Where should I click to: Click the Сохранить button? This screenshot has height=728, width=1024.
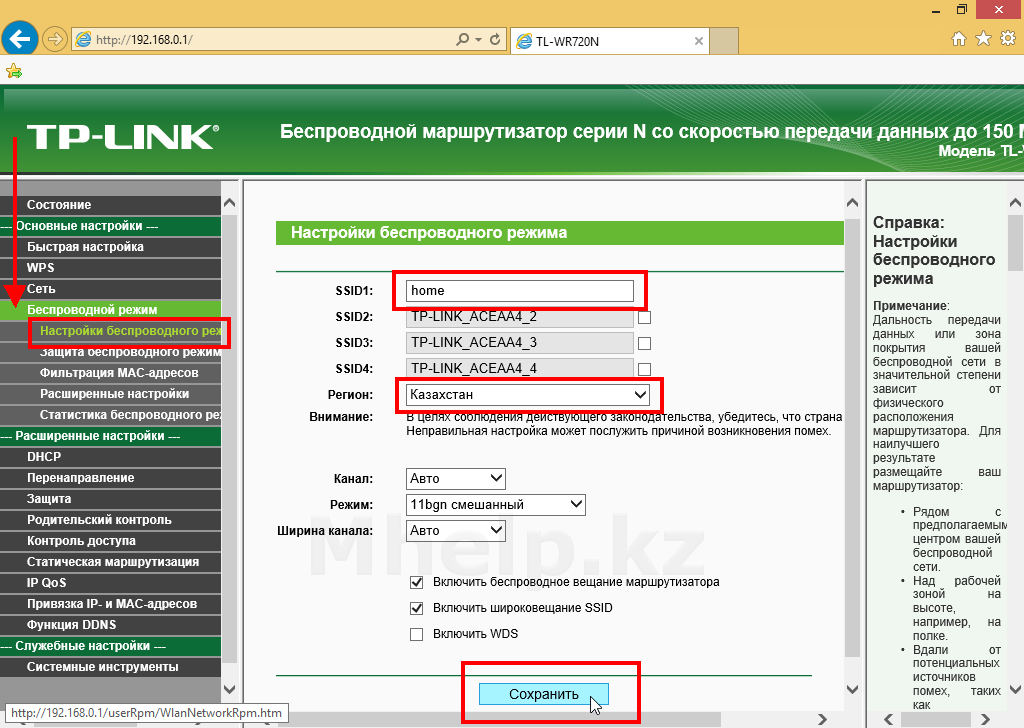pyautogui.click(x=543, y=694)
